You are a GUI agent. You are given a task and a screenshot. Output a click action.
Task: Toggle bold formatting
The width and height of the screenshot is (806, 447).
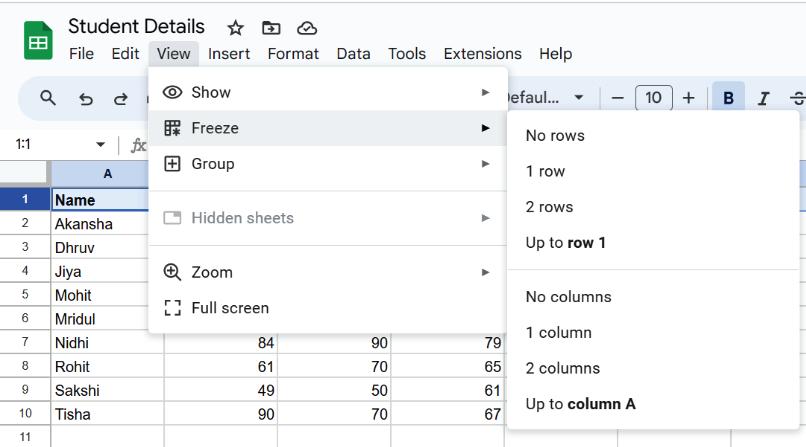tap(728, 98)
